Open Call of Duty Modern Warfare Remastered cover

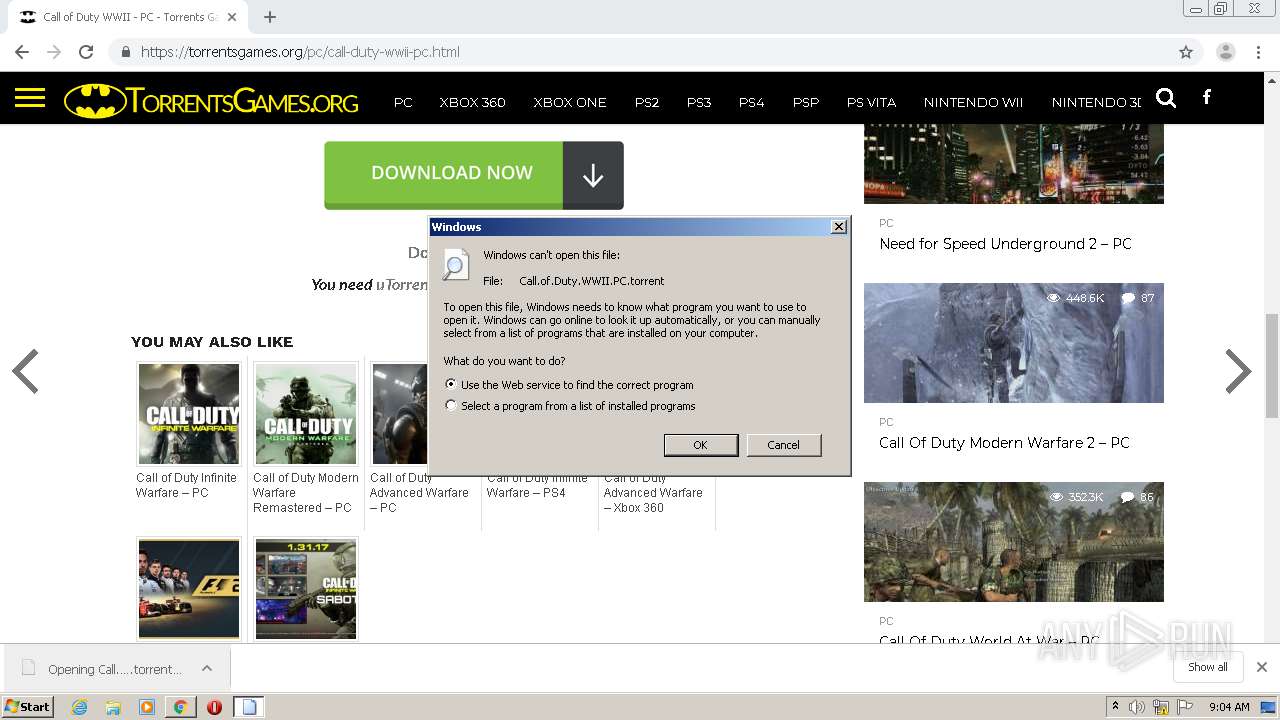306,414
